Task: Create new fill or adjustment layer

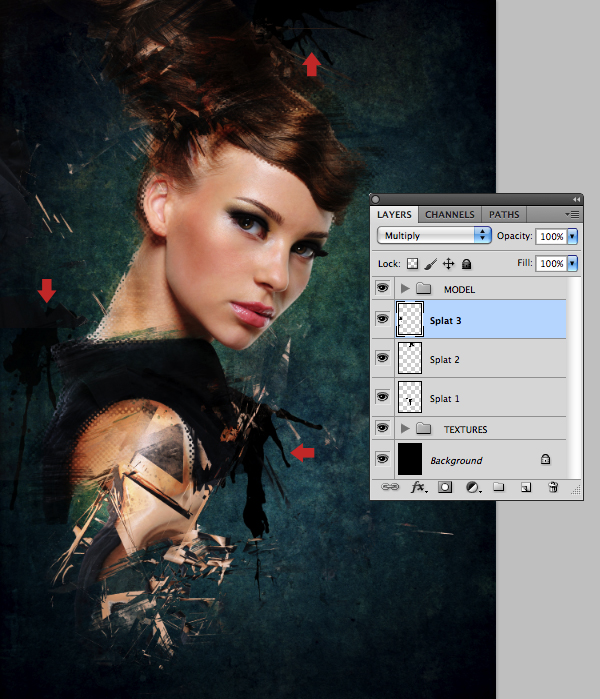Action: tap(473, 487)
